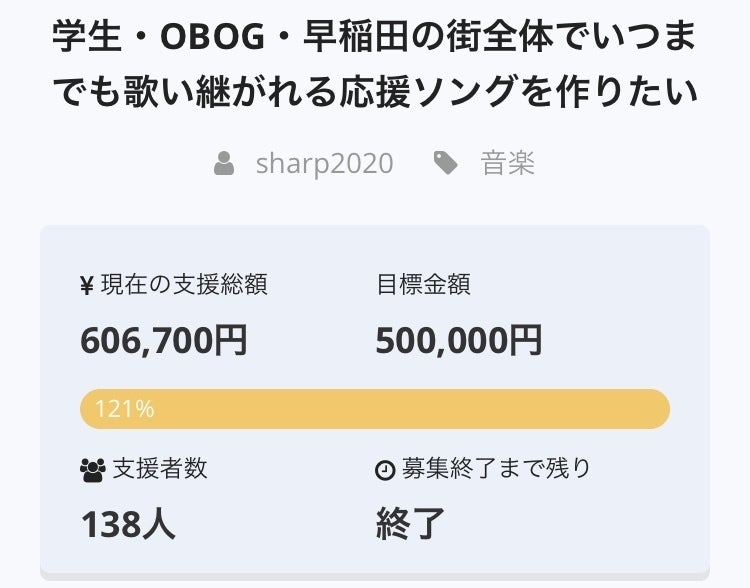
Task: Click the 606,700円 total amount
Action: pyautogui.click(x=164, y=341)
